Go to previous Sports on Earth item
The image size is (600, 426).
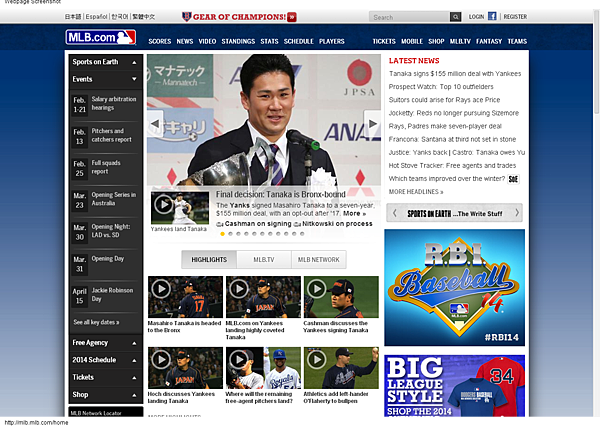tap(395, 213)
